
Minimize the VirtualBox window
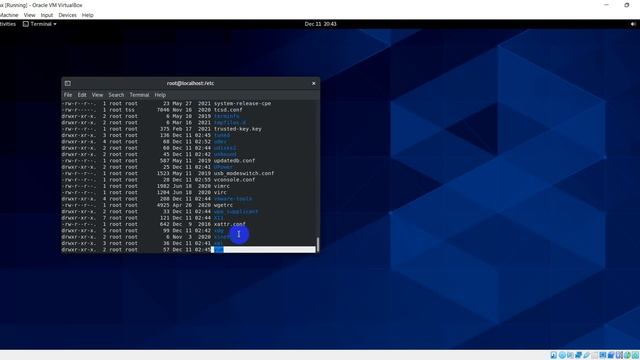click(x=606, y=5)
